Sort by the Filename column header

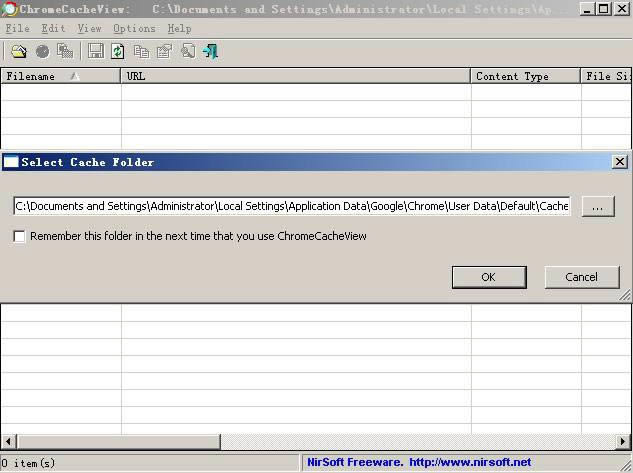click(x=61, y=76)
